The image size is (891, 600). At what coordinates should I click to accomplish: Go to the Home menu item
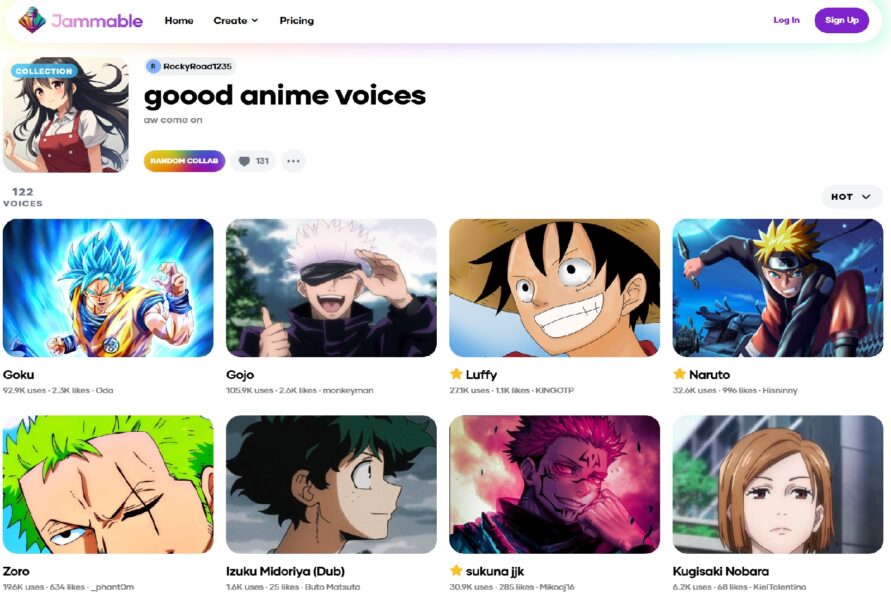179,20
